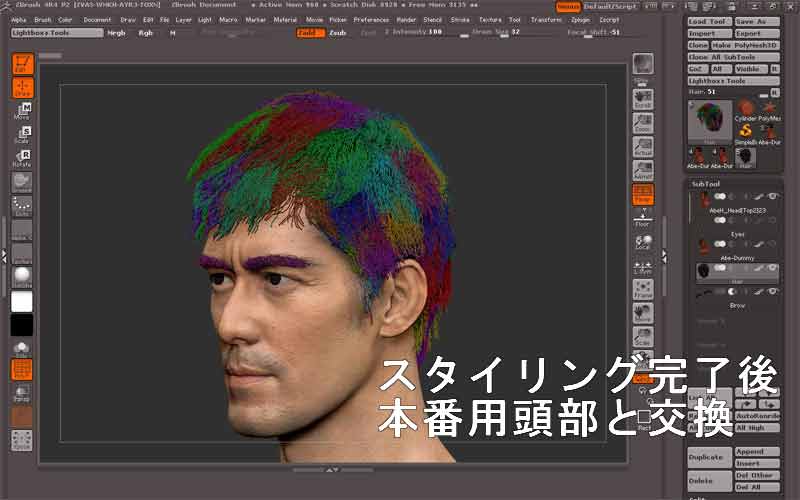Toggle the M material mode
Viewport: 800px width, 500px height.
[173, 33]
